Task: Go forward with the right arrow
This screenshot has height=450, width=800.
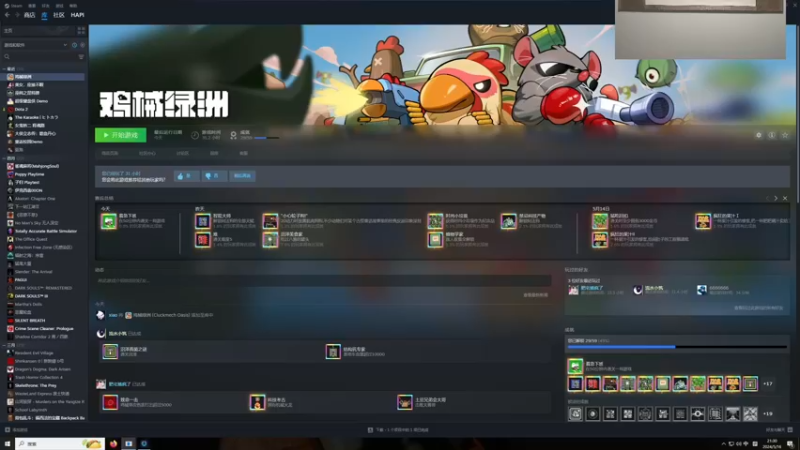Action: [17, 15]
